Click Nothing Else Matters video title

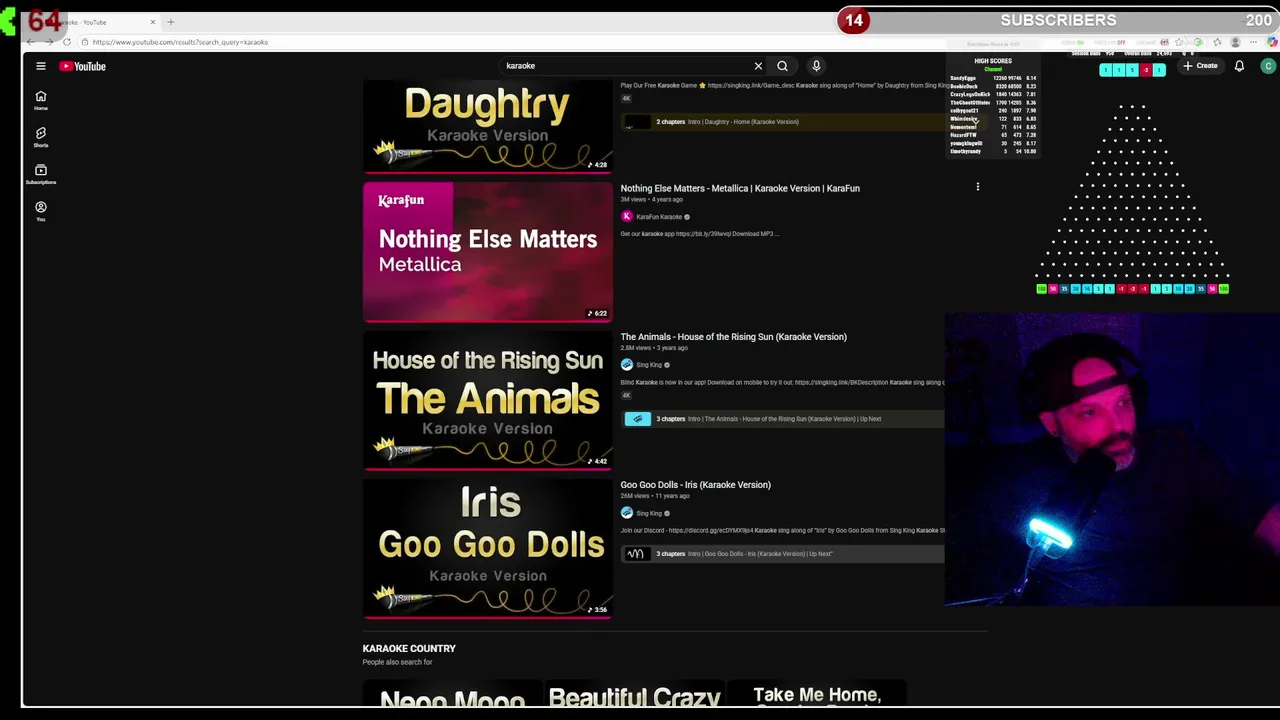740,188
